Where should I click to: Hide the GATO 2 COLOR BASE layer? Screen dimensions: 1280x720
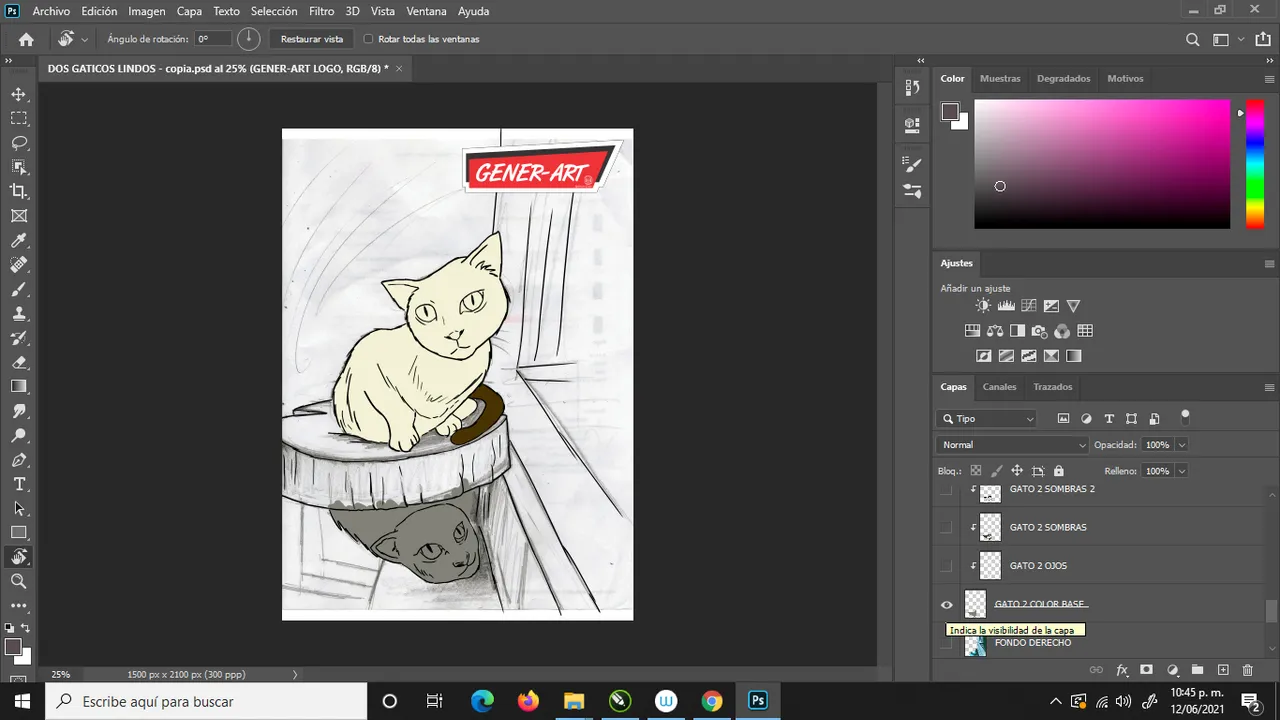tap(946, 604)
